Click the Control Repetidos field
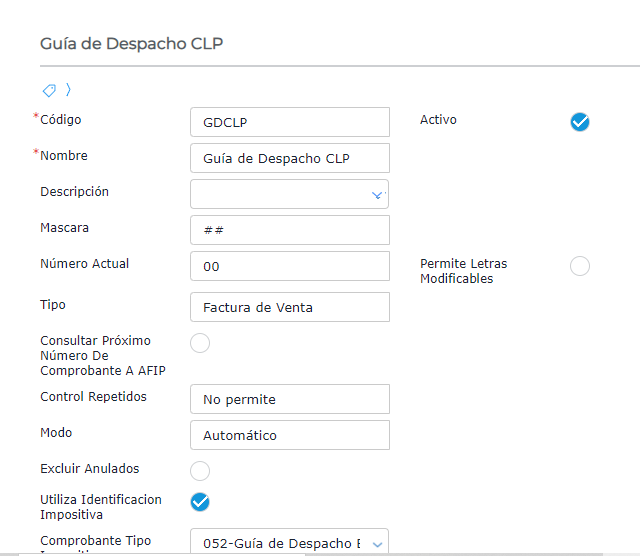The width and height of the screenshot is (640, 556). point(289,399)
